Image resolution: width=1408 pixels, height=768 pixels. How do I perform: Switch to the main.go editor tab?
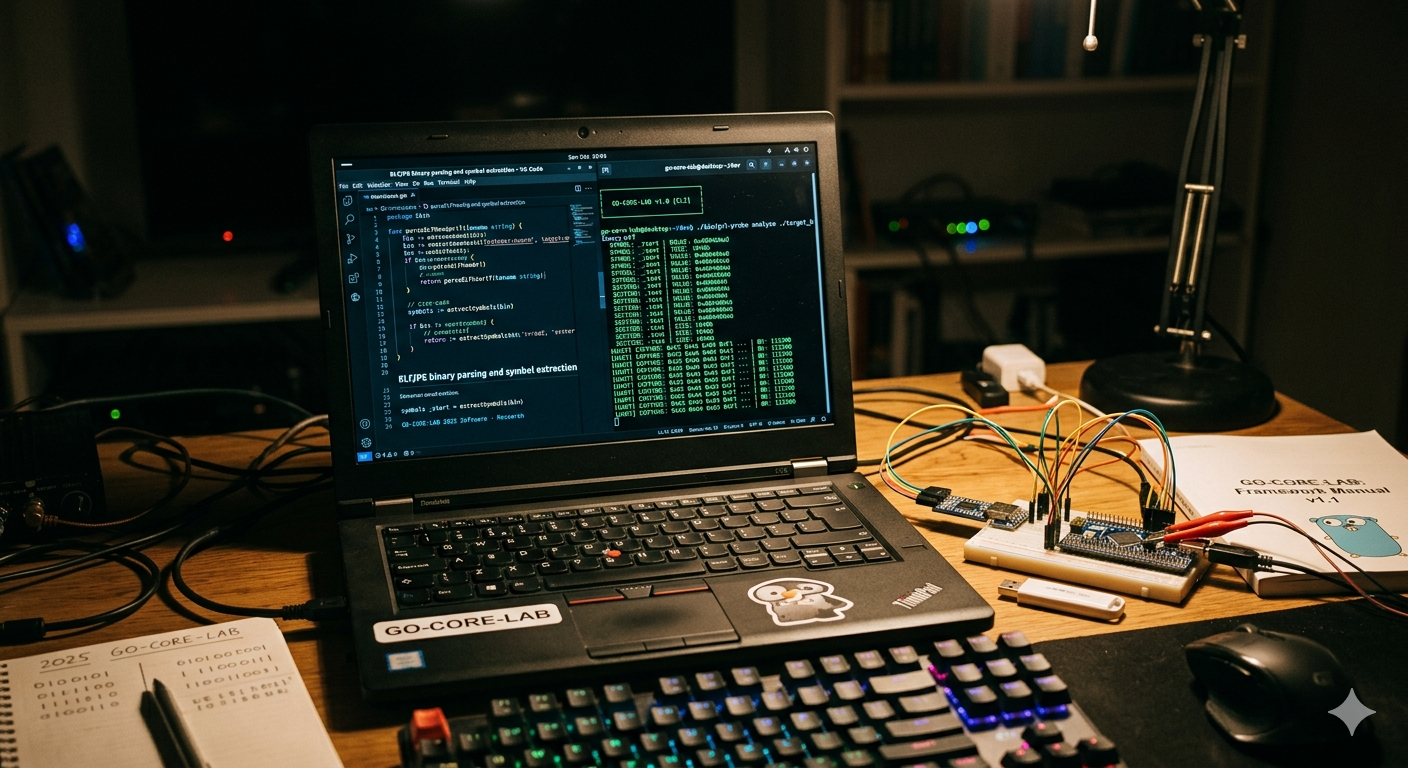(x=387, y=195)
